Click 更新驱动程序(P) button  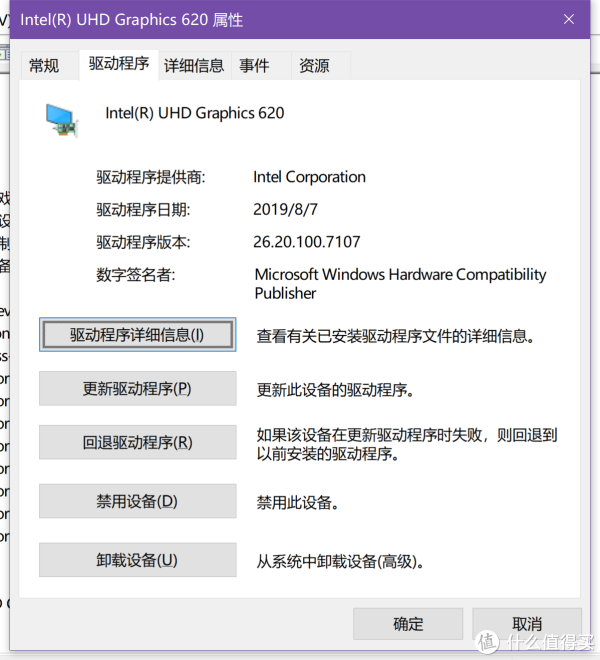[x=138, y=389]
